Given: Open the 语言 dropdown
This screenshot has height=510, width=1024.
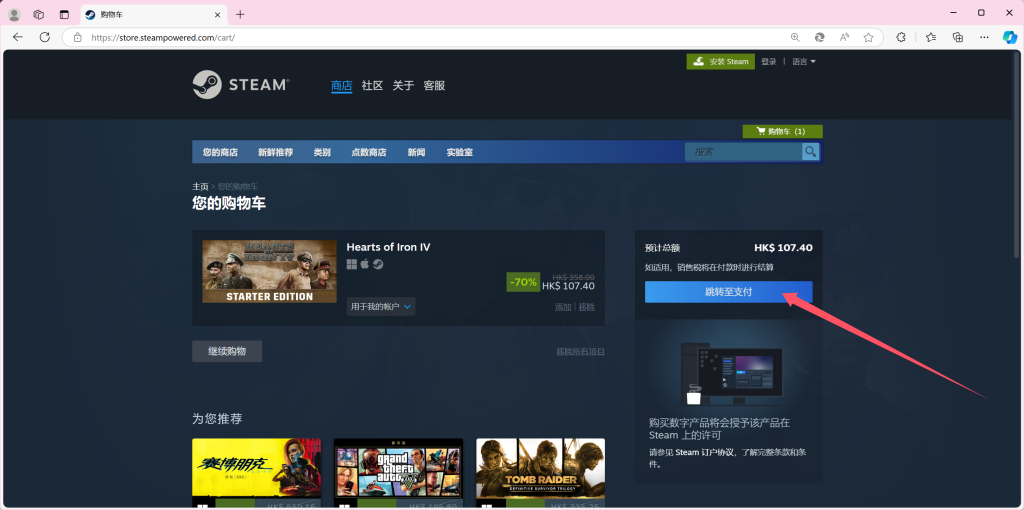Looking at the screenshot, I should point(804,61).
